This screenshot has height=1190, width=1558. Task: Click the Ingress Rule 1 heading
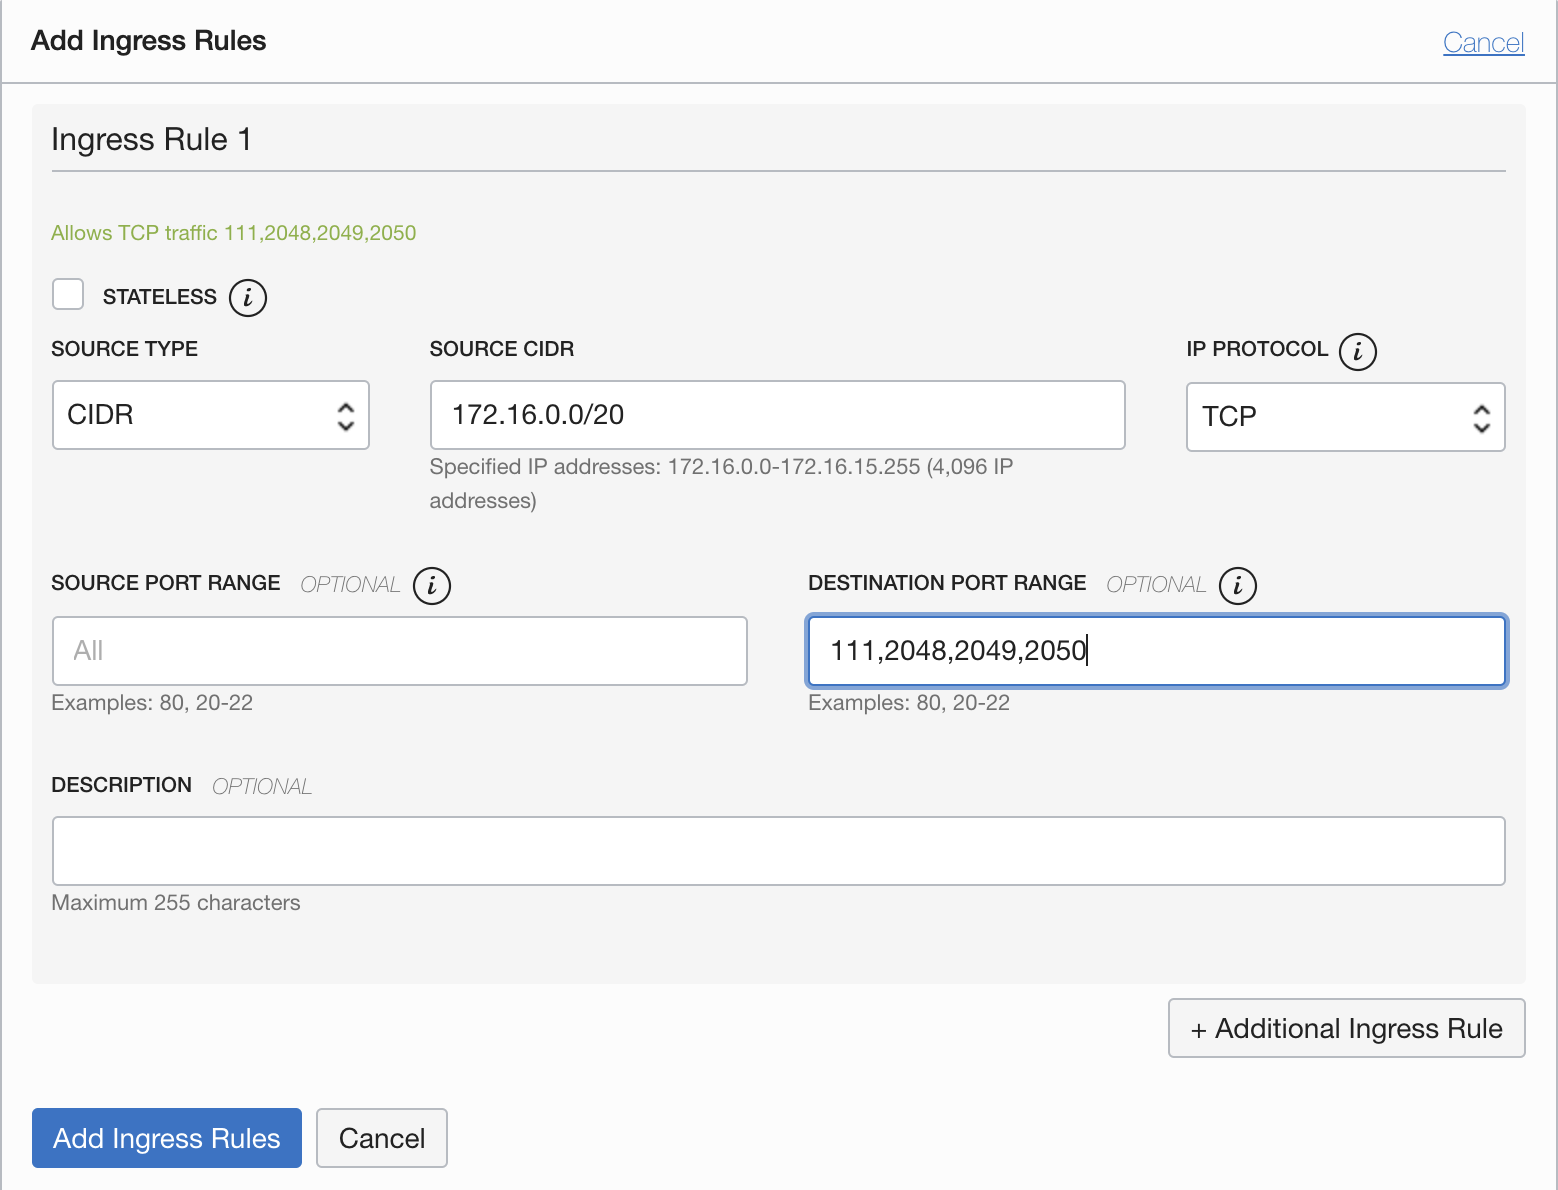click(x=151, y=140)
